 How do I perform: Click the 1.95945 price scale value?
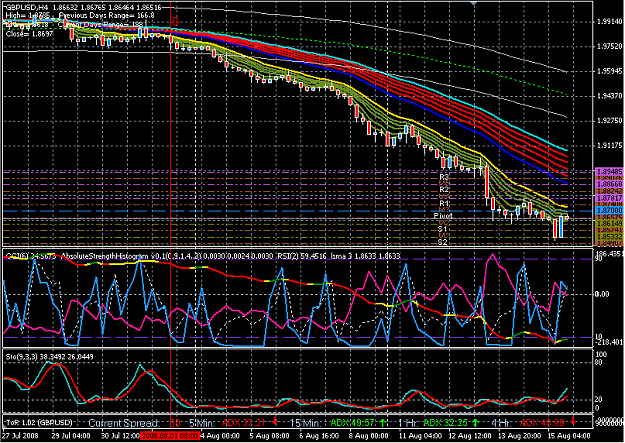[610, 71]
